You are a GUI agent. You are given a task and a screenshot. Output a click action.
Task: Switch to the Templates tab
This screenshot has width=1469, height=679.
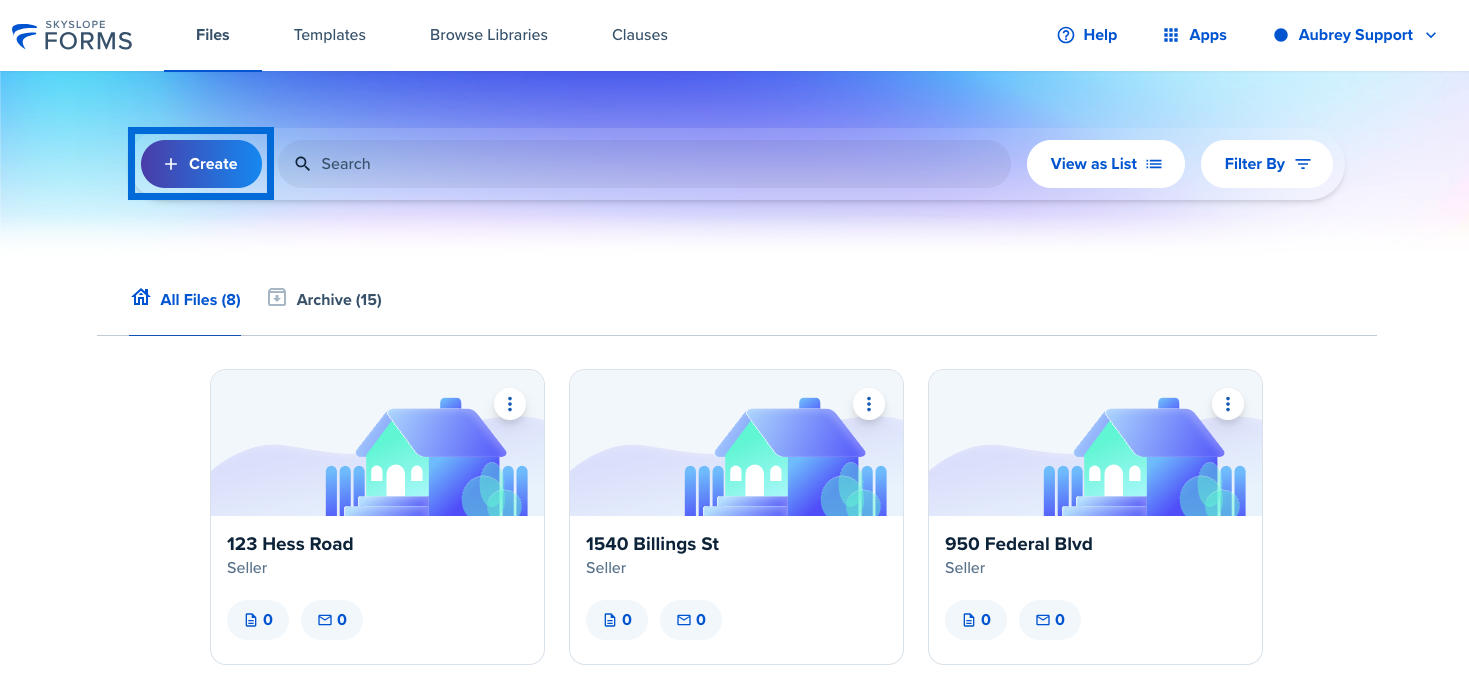[x=330, y=35]
